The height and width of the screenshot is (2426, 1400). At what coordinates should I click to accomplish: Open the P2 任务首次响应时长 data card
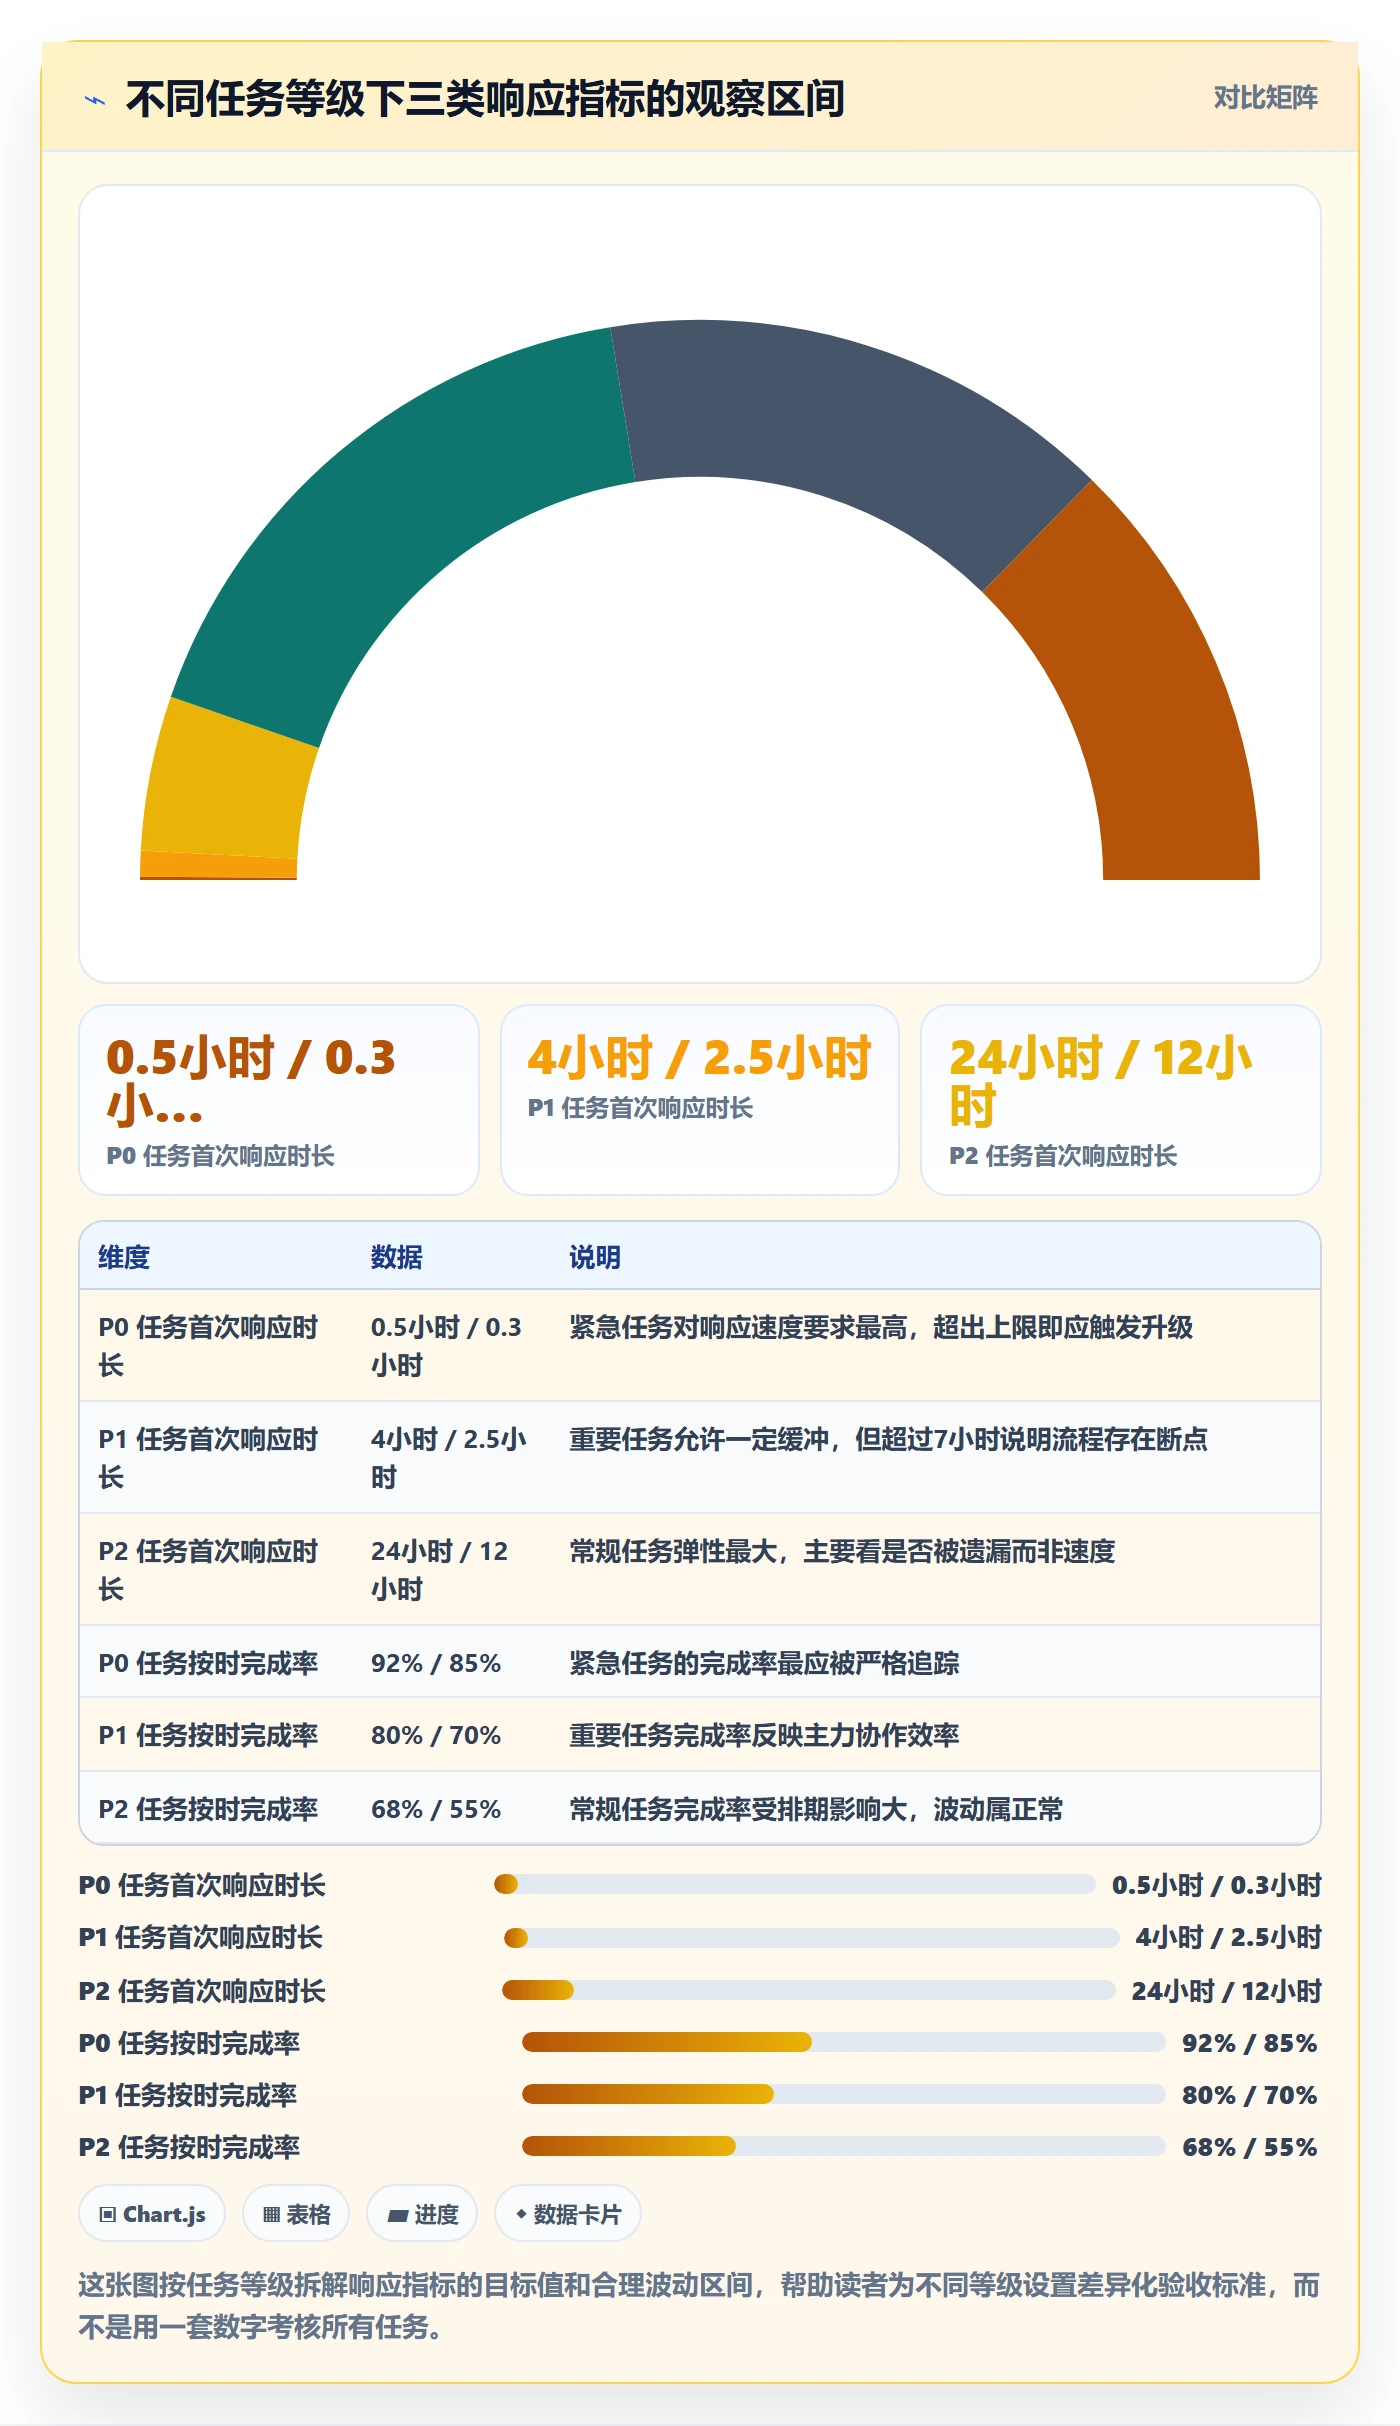coord(1121,1100)
